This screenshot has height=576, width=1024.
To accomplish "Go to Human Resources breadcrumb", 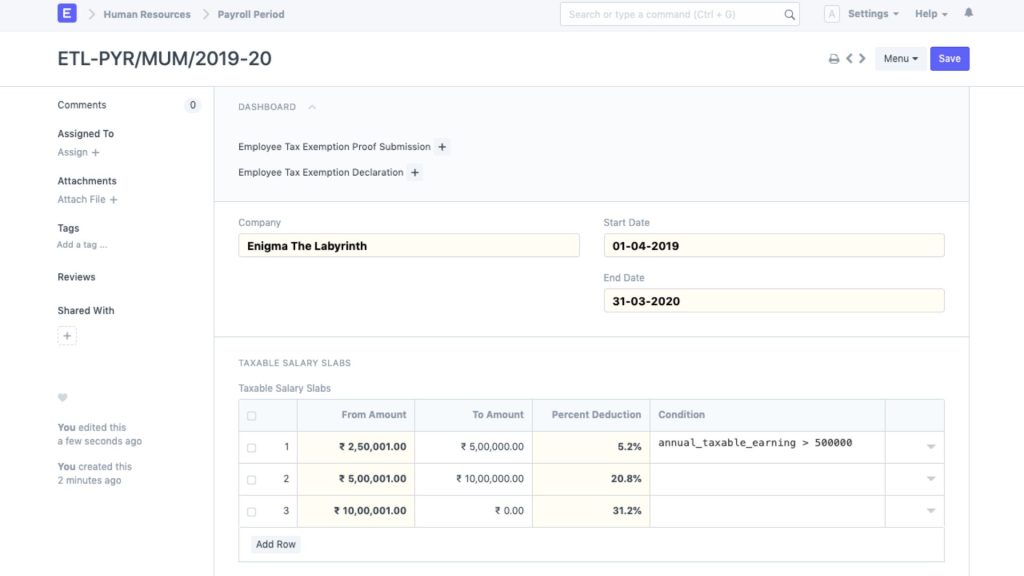I will [147, 14].
